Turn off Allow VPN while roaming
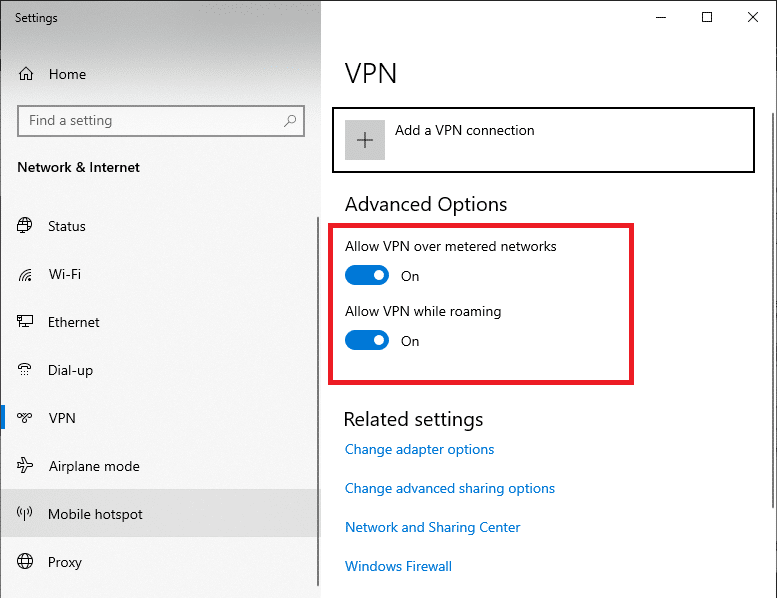The image size is (777, 598). 367,340
